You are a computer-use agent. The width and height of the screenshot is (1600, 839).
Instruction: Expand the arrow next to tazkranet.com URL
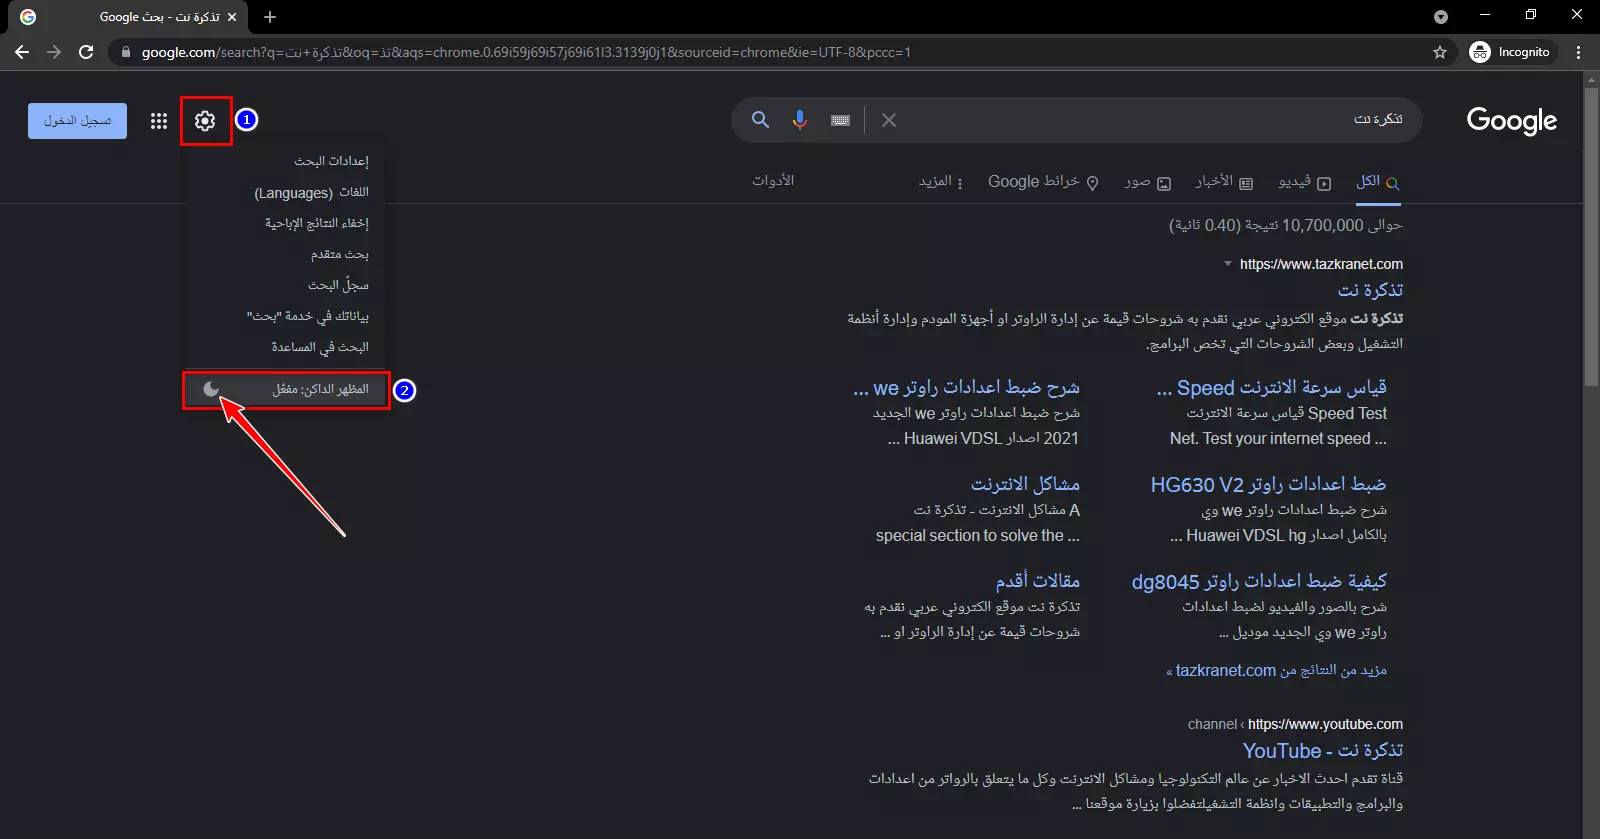(1228, 264)
